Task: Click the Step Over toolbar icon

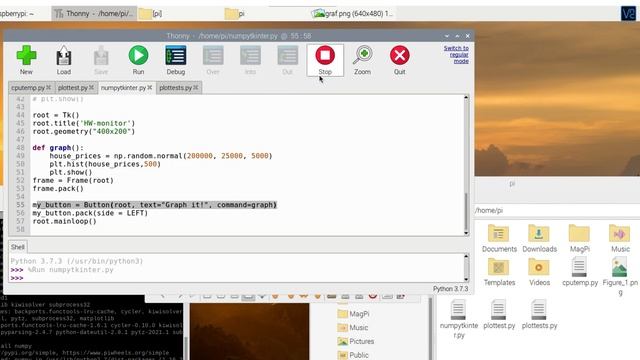Action: [x=213, y=60]
